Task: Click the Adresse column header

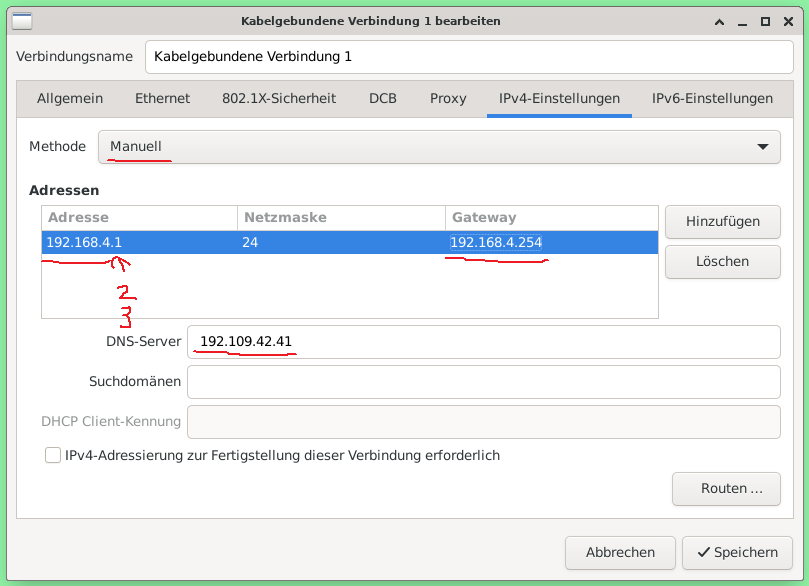Action: [139, 217]
